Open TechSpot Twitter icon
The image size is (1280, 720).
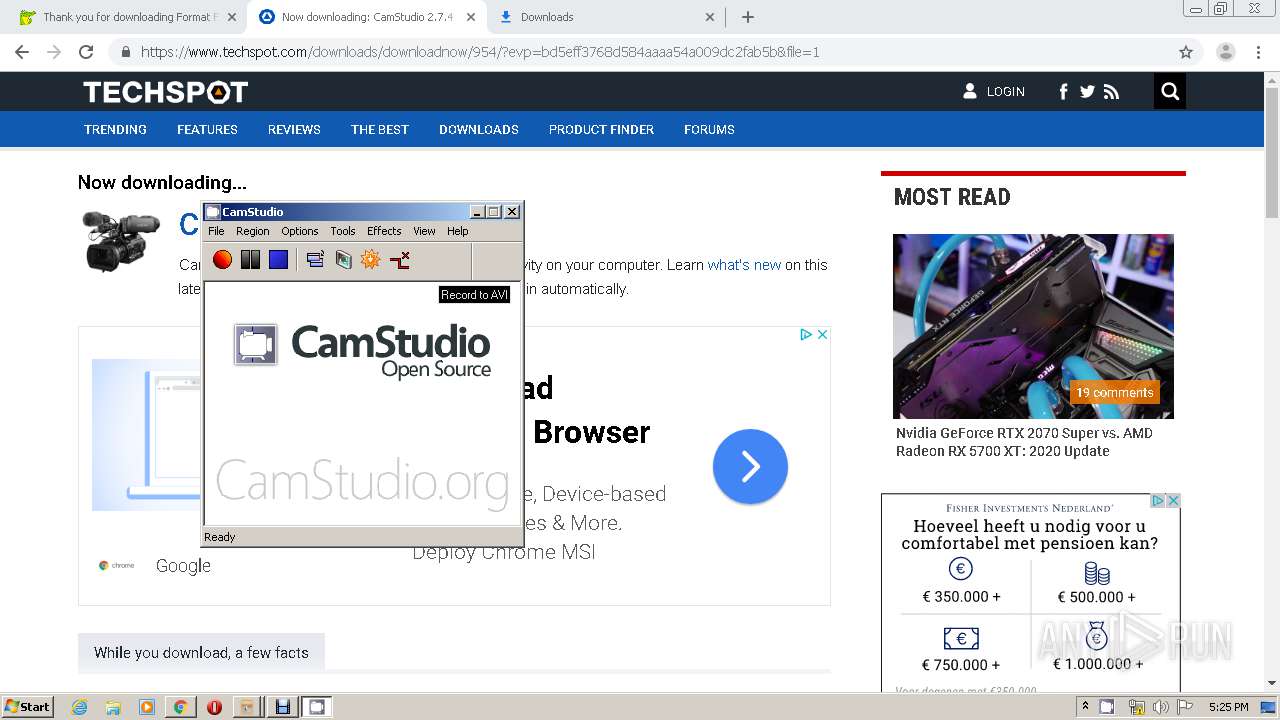[1087, 92]
